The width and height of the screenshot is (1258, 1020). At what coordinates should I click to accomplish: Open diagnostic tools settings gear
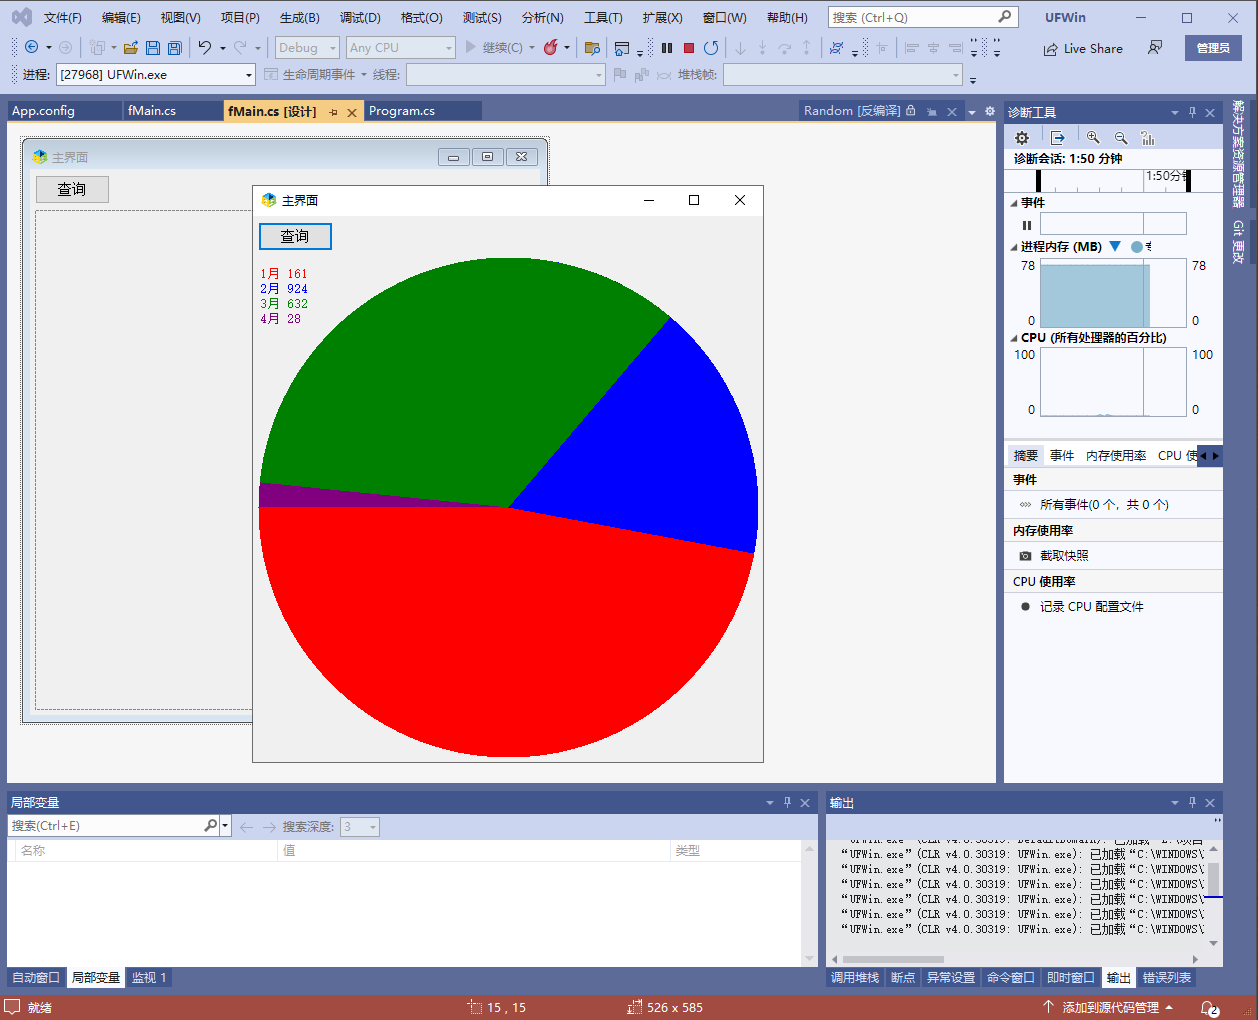pyautogui.click(x=1022, y=138)
